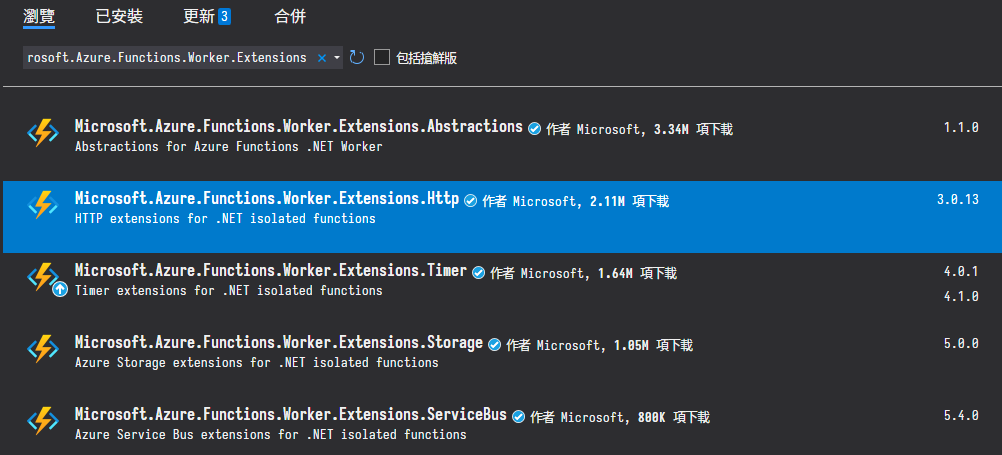1002x455 pixels.
Task: Click the updates count badge 3
Action: tap(224, 17)
